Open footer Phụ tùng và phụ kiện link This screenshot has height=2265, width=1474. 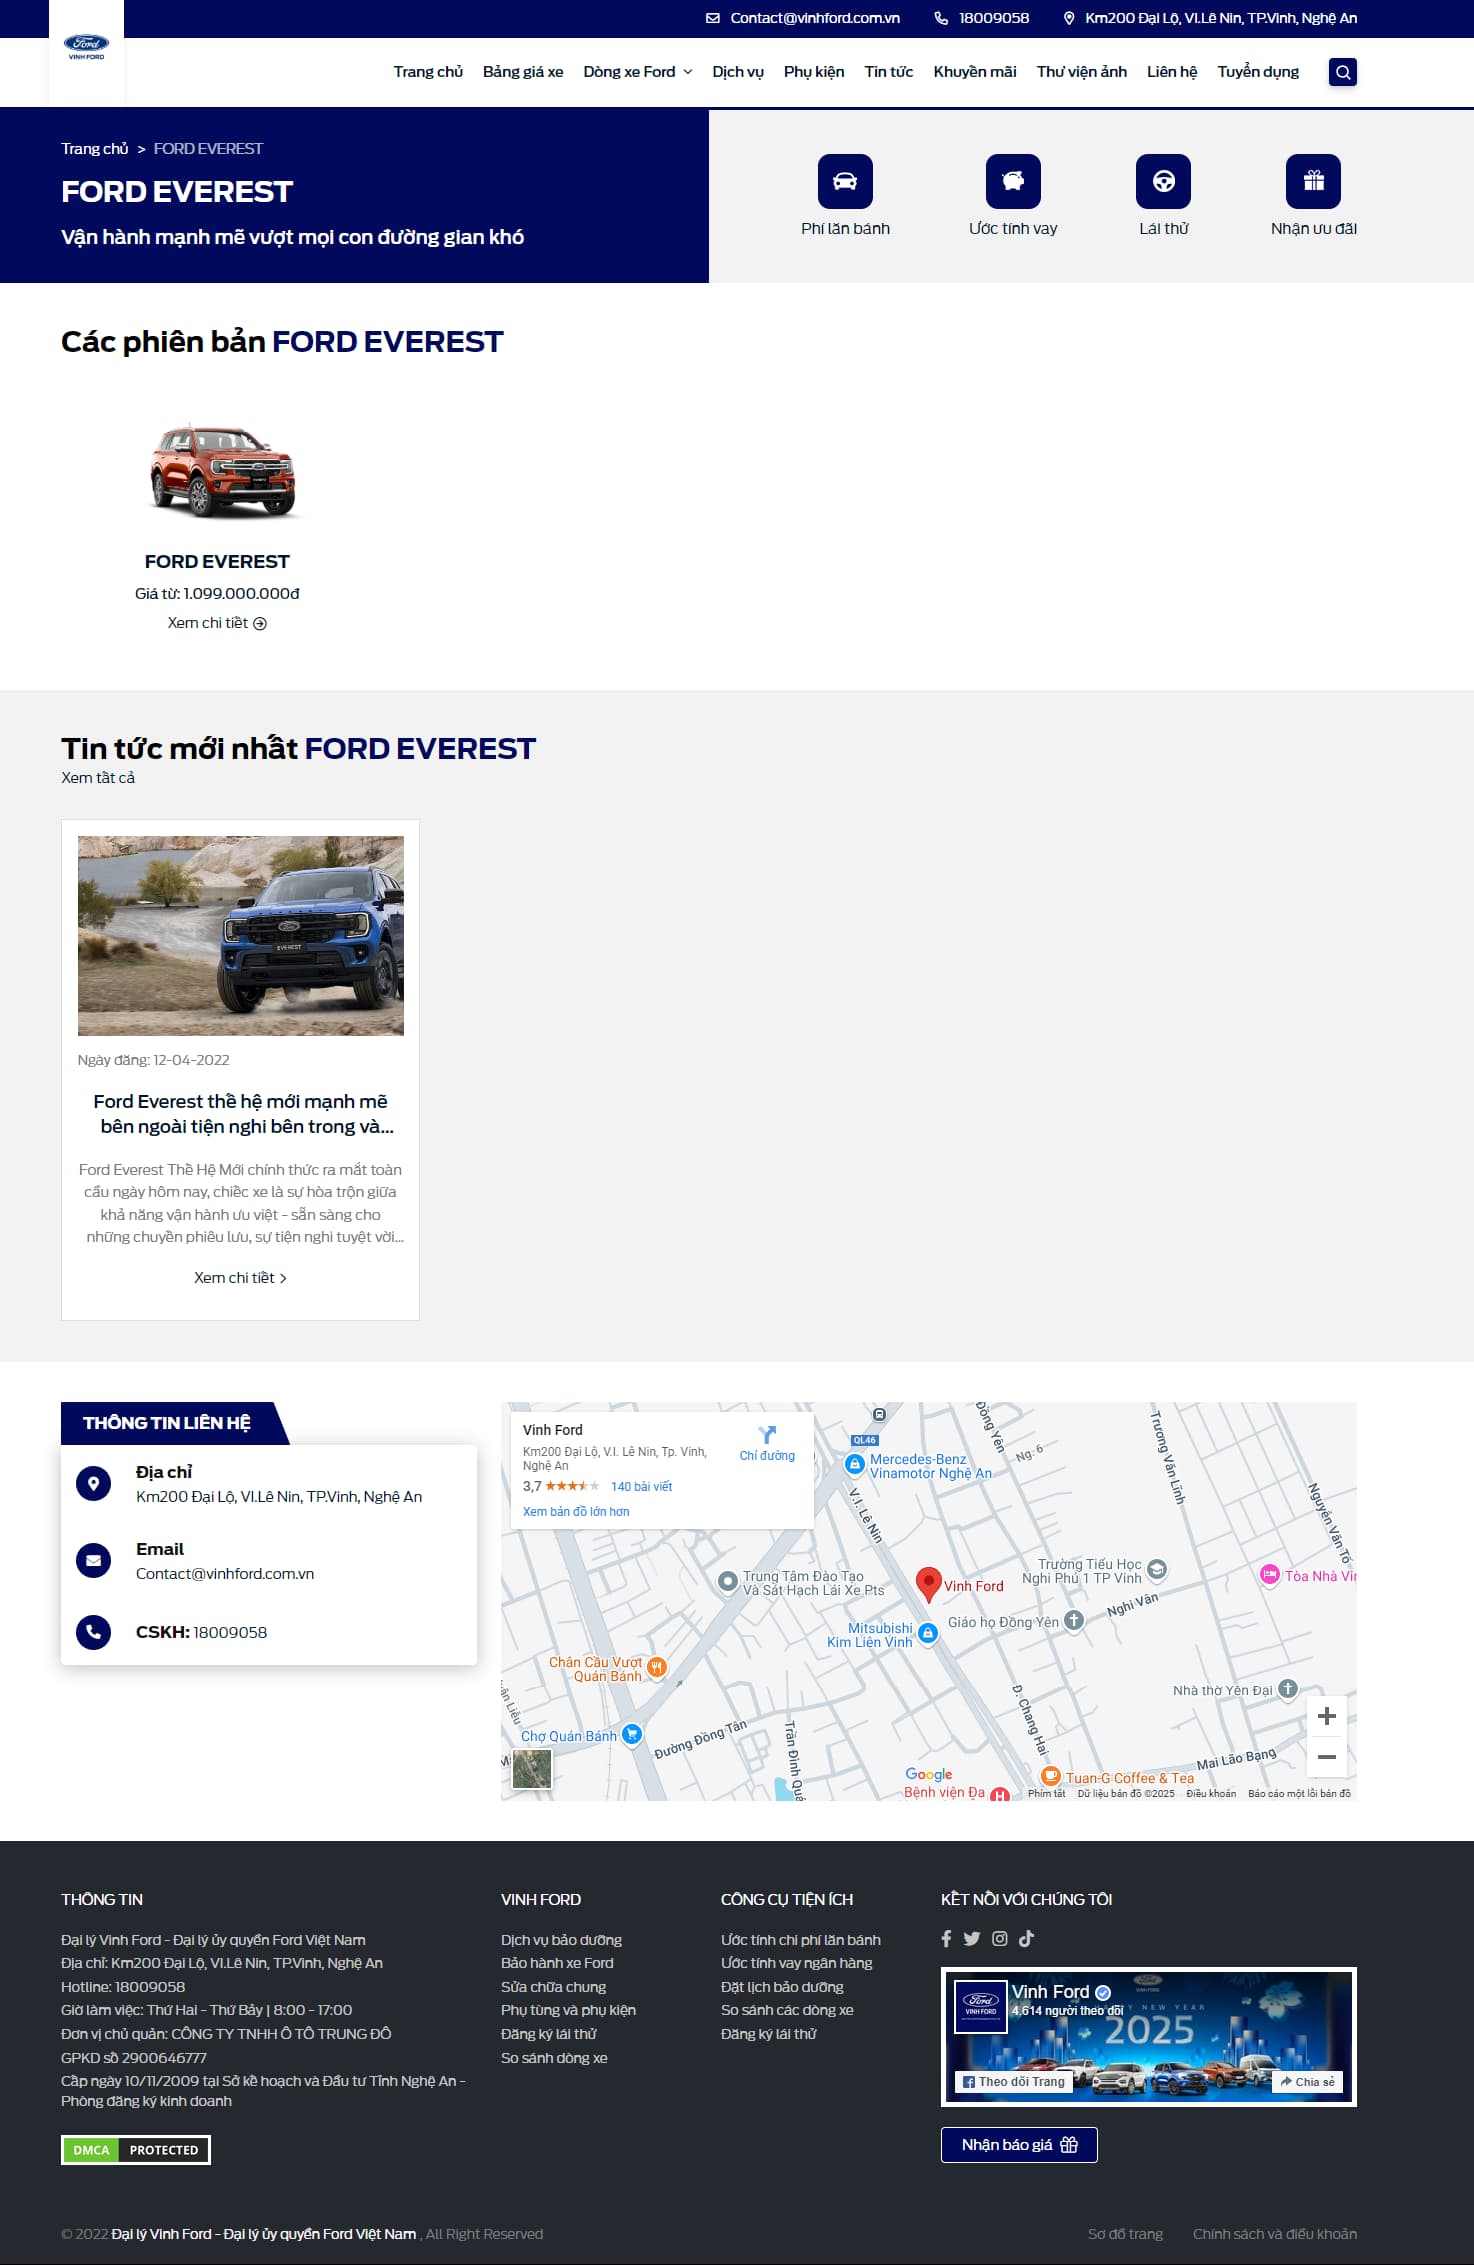click(x=568, y=2010)
